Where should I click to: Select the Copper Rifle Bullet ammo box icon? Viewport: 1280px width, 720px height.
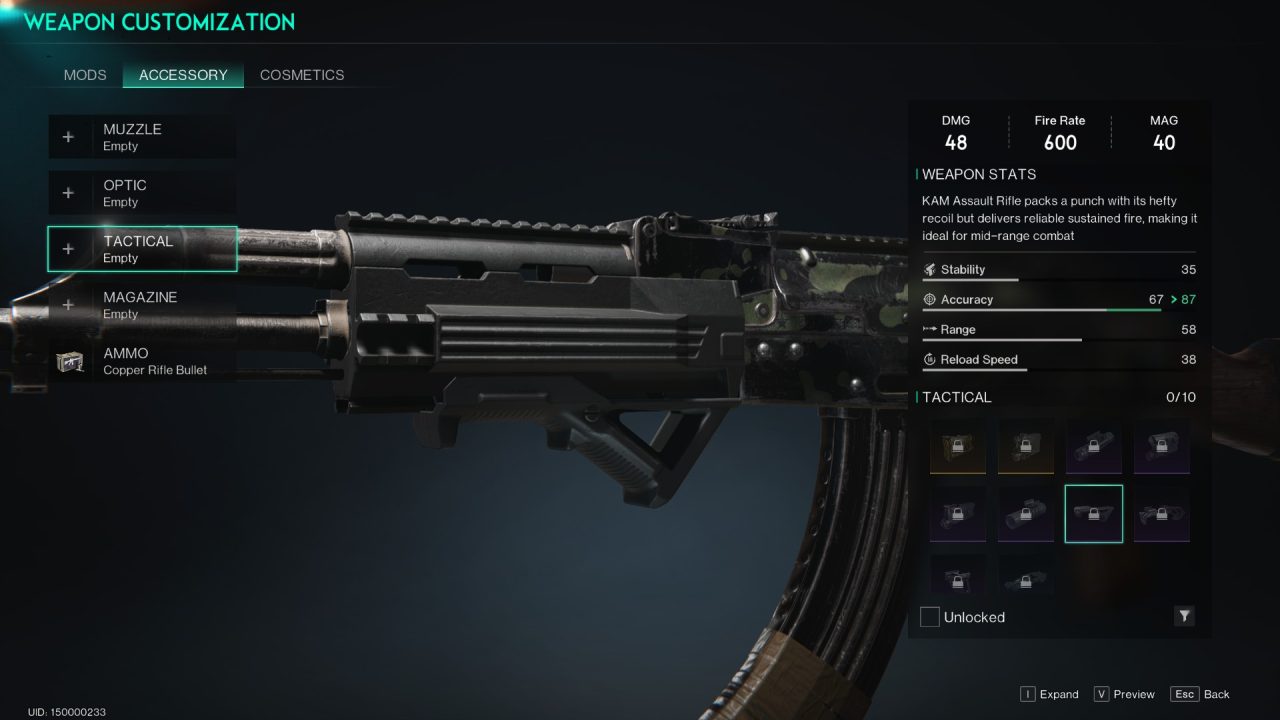pyautogui.click(x=69, y=361)
